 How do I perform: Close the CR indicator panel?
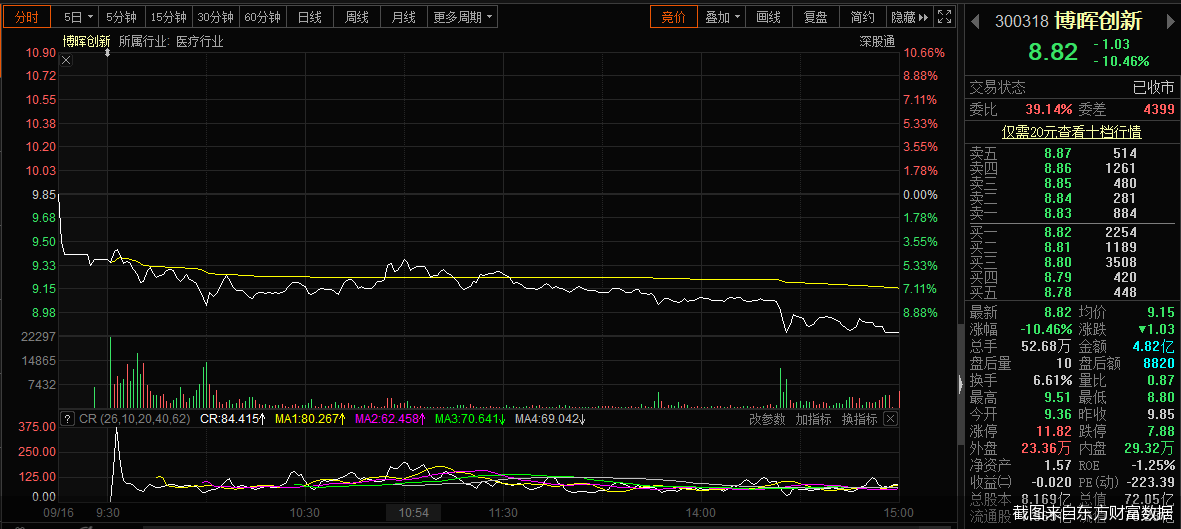pos(890,419)
